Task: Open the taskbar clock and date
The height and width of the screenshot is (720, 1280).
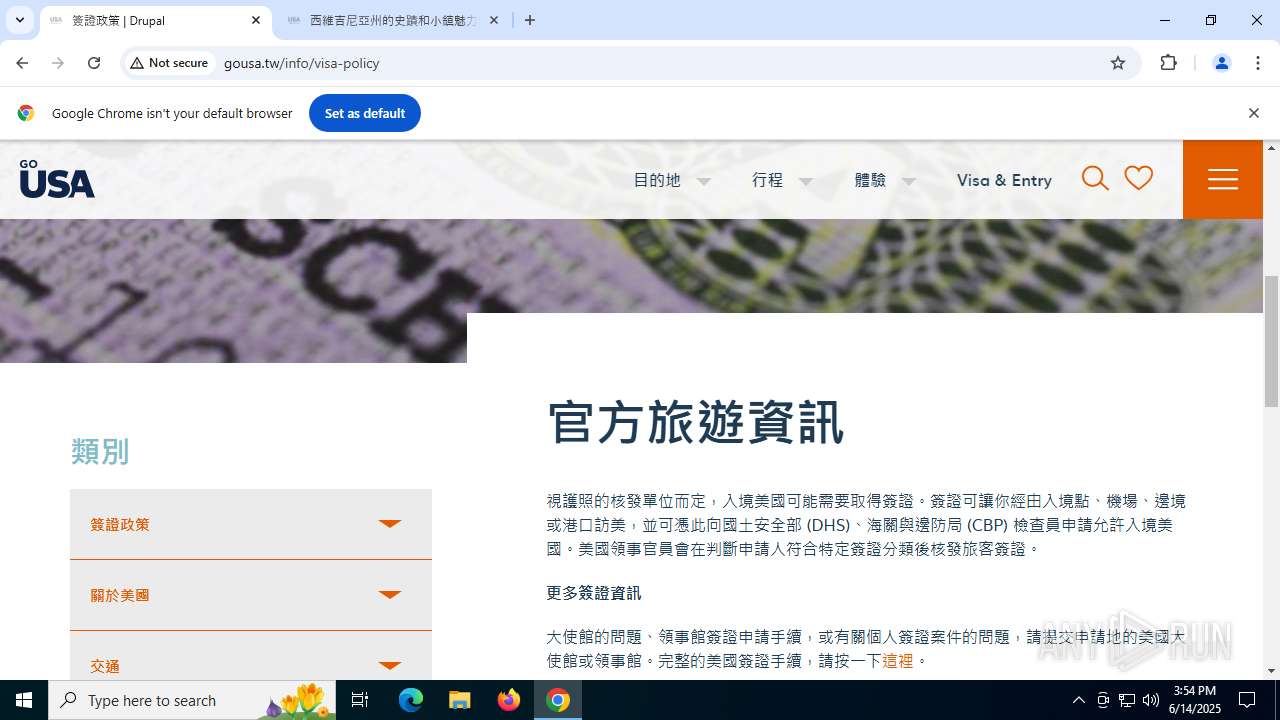Action: [1195, 700]
